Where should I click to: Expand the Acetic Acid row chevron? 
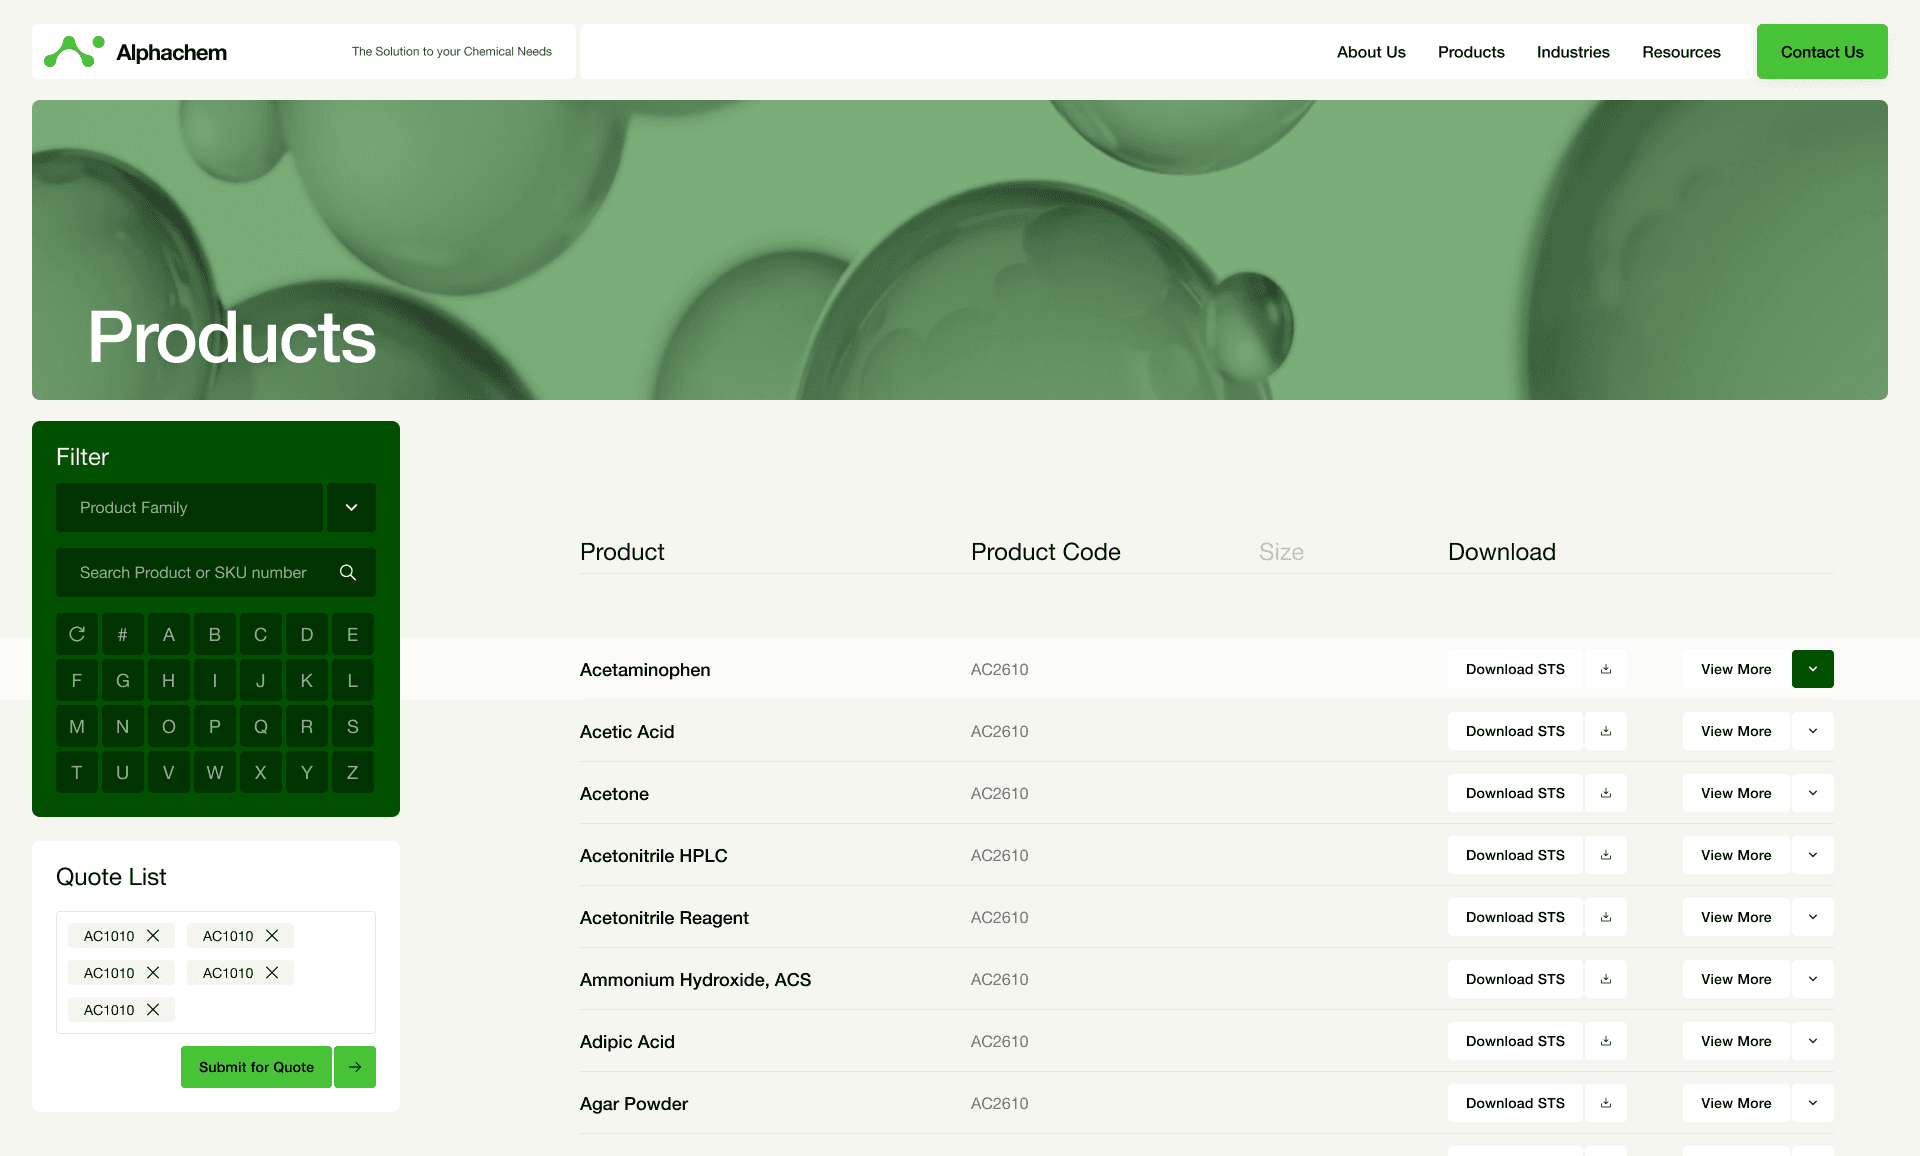tap(1812, 732)
